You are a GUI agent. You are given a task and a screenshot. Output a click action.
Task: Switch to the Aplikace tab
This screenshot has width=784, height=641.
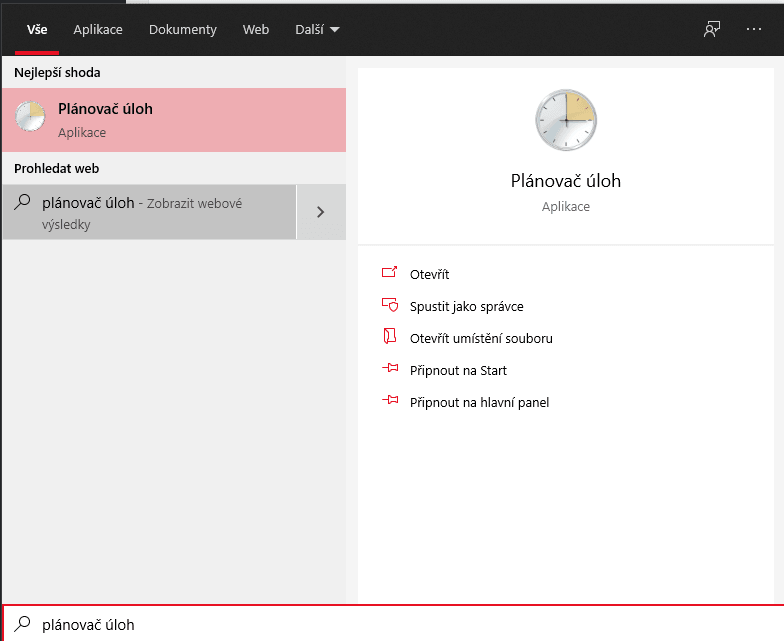tap(98, 30)
